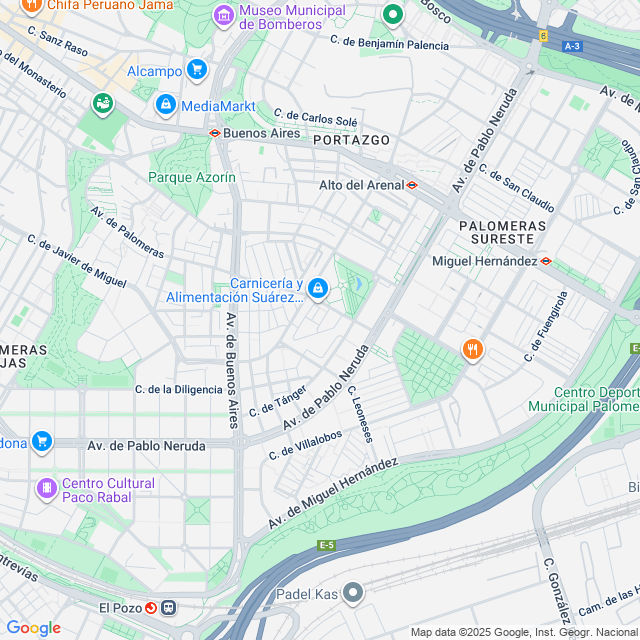Open the Padel Kas location pin
This screenshot has height=640, width=640.
click(353, 593)
